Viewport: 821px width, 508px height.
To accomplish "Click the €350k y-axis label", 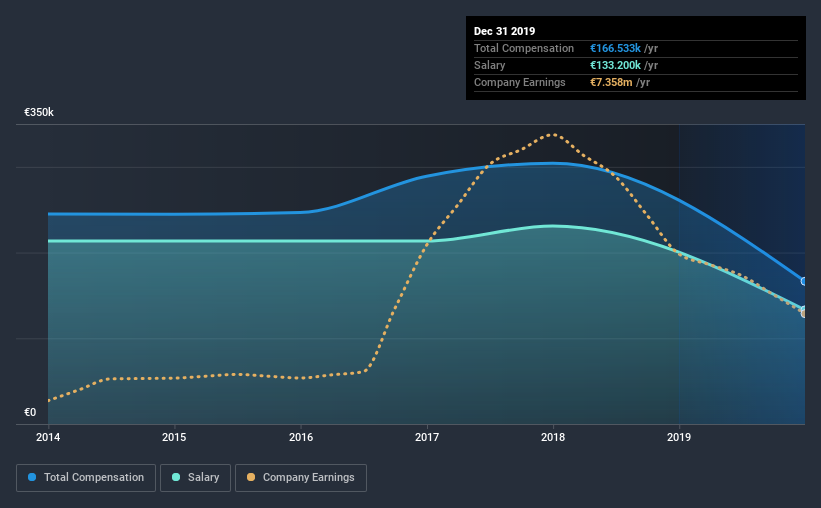I will (x=39, y=112).
